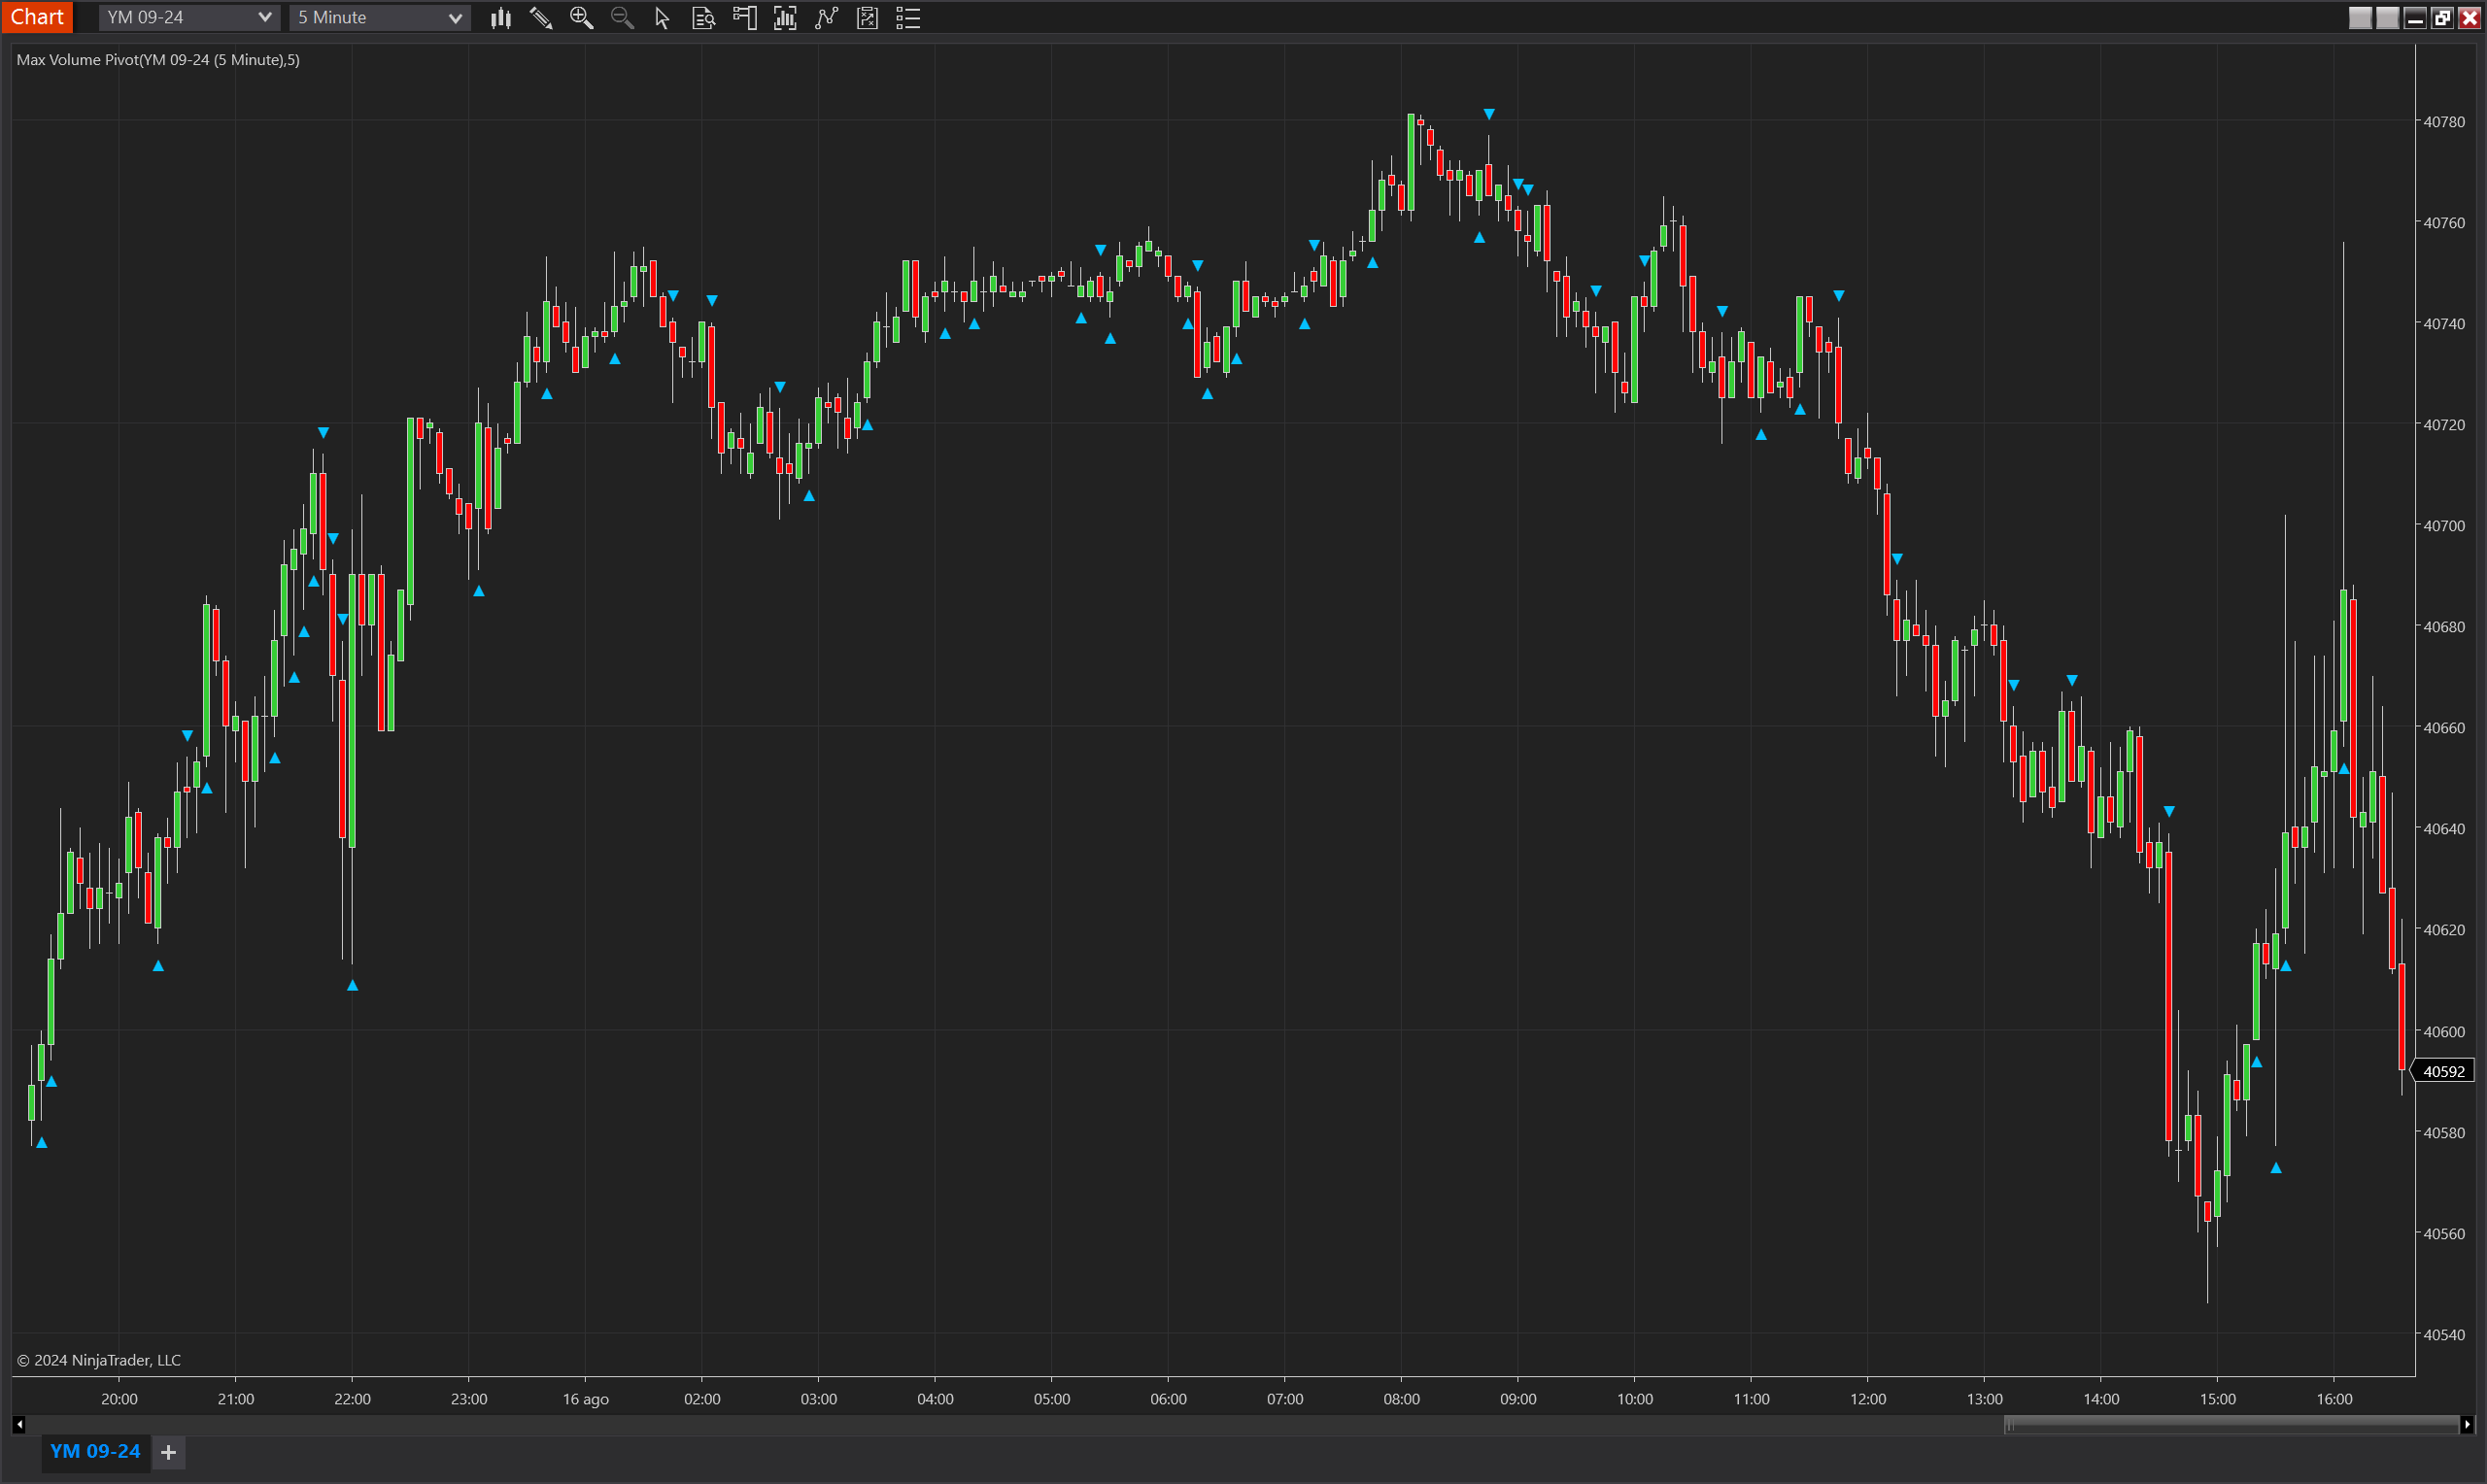
Task: Click the orange Chart title label
Action: click(37, 17)
